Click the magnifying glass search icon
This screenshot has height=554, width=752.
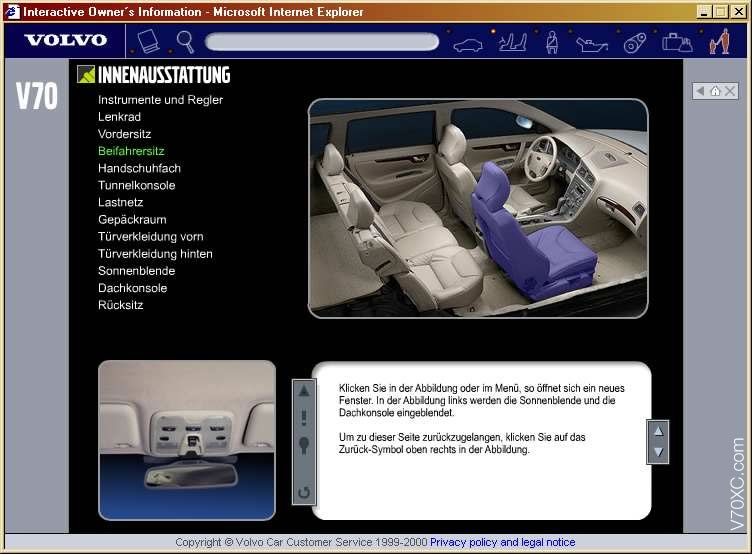coord(185,41)
